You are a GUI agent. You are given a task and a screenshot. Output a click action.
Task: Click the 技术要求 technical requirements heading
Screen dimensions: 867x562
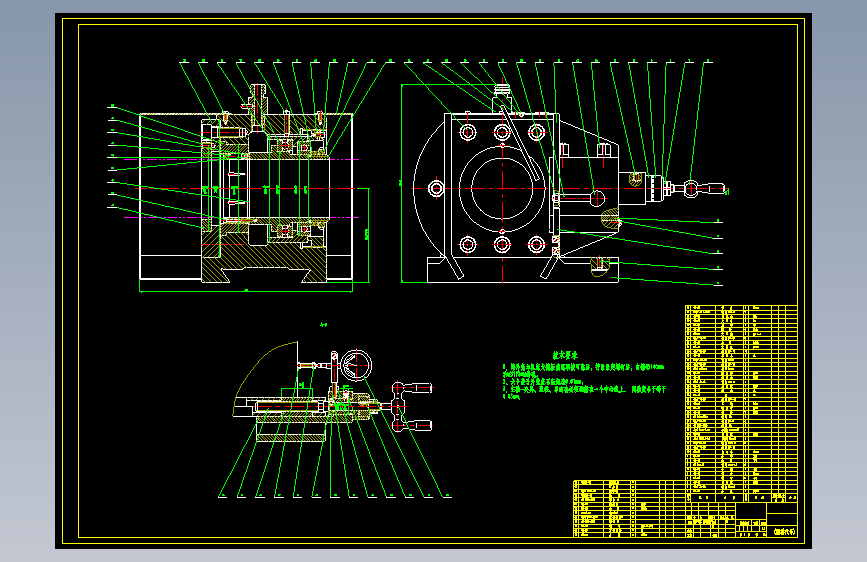565,355
